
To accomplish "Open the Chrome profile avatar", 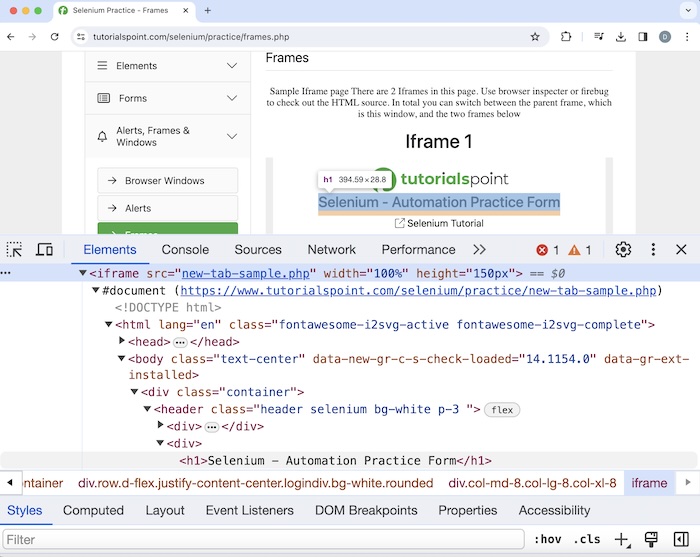I will point(665,37).
